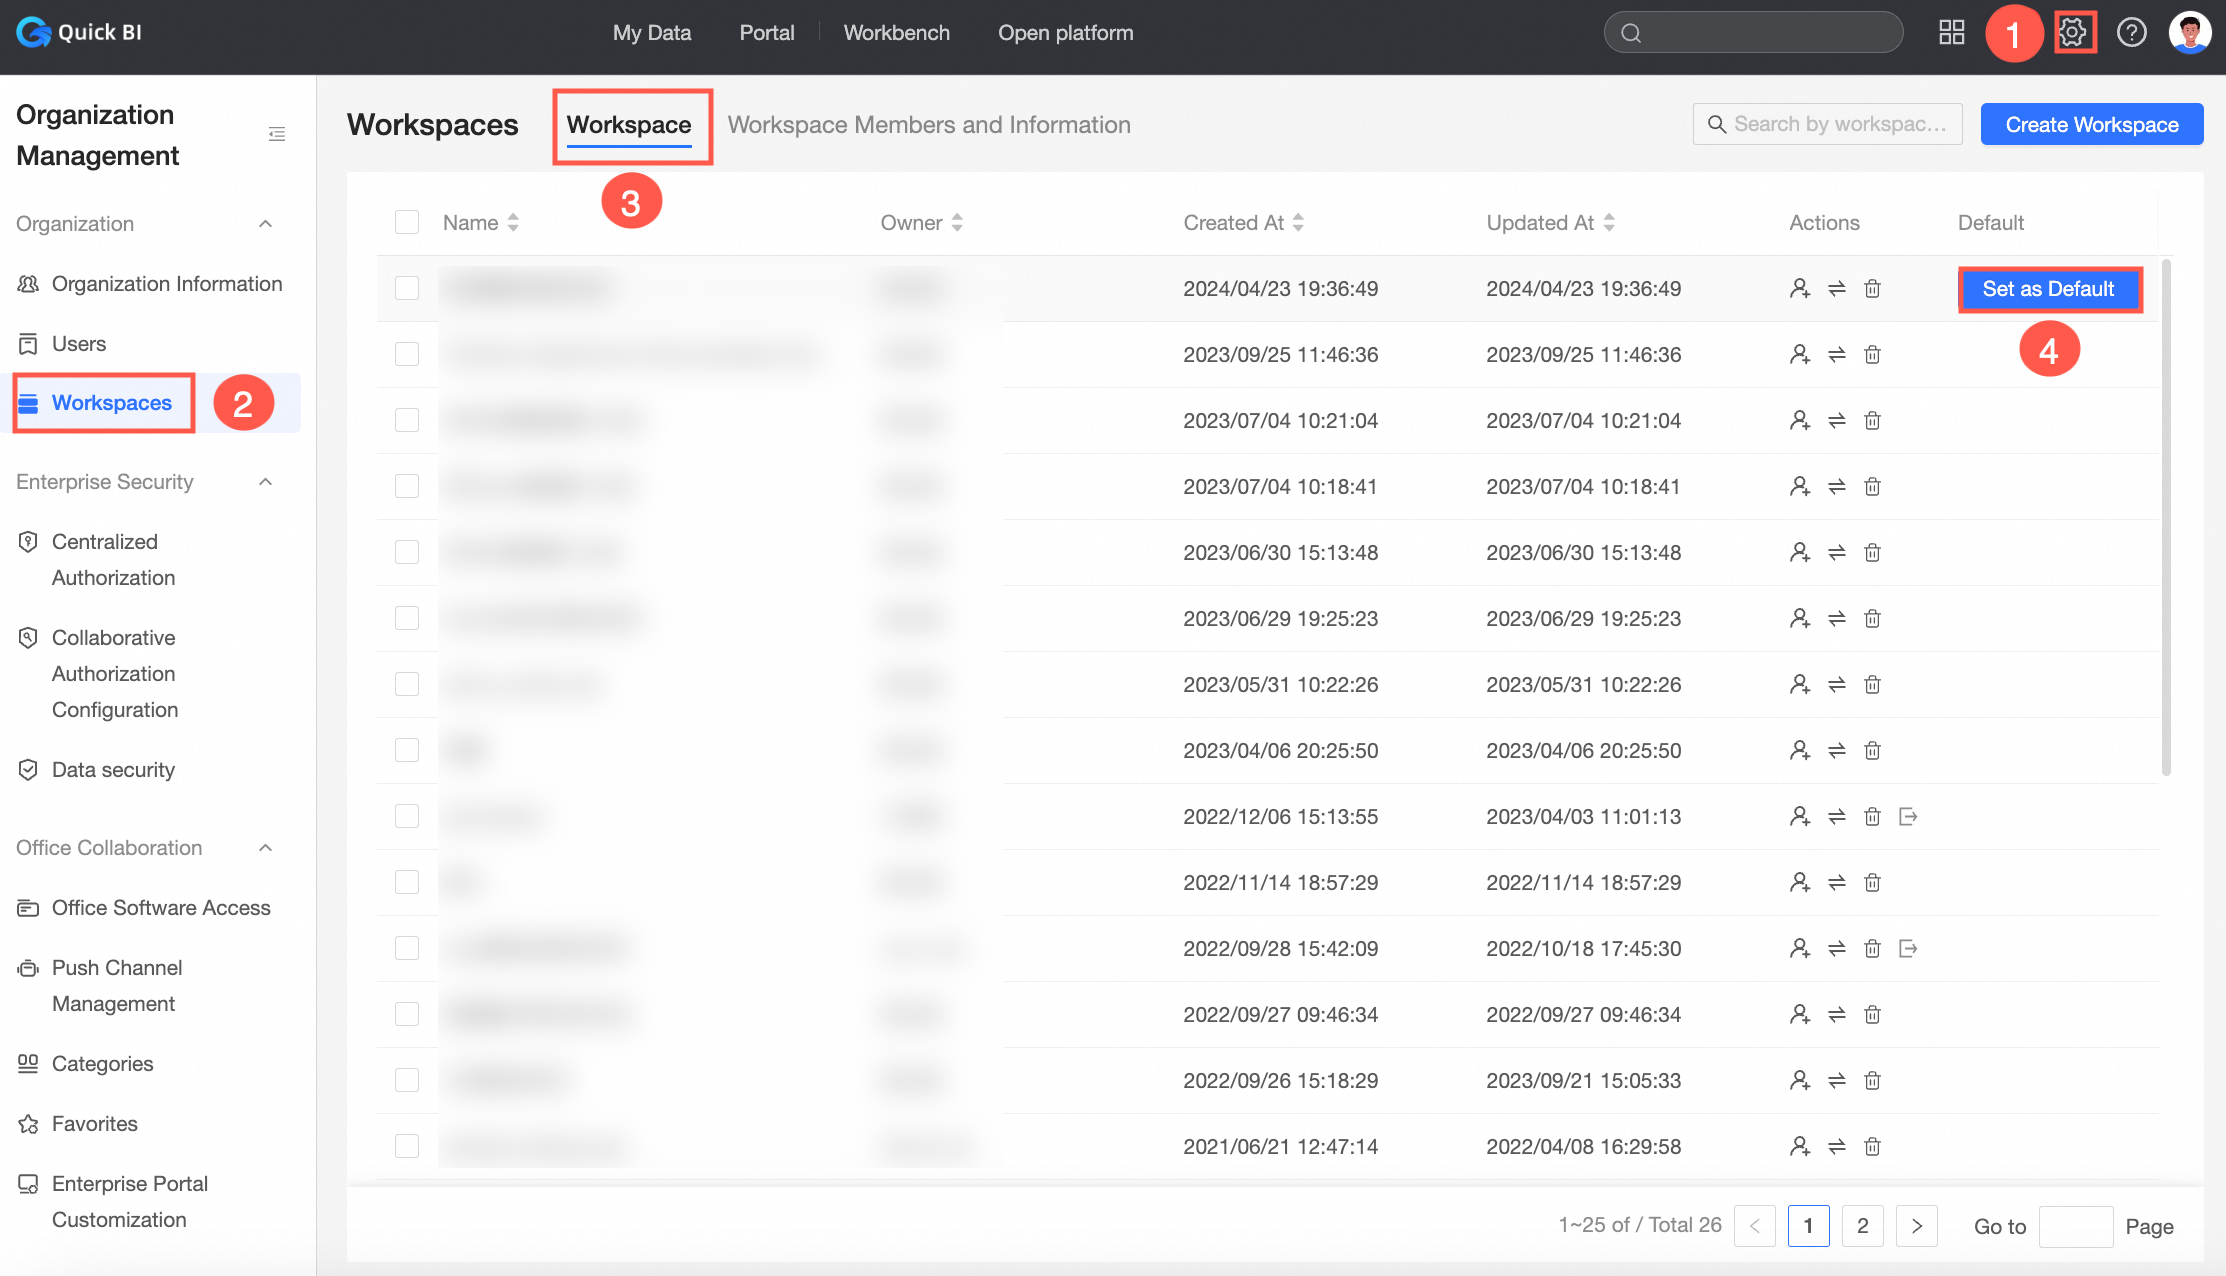The height and width of the screenshot is (1276, 2226).
Task: Collapse the Organization section in the sidebar
Action: (266, 224)
